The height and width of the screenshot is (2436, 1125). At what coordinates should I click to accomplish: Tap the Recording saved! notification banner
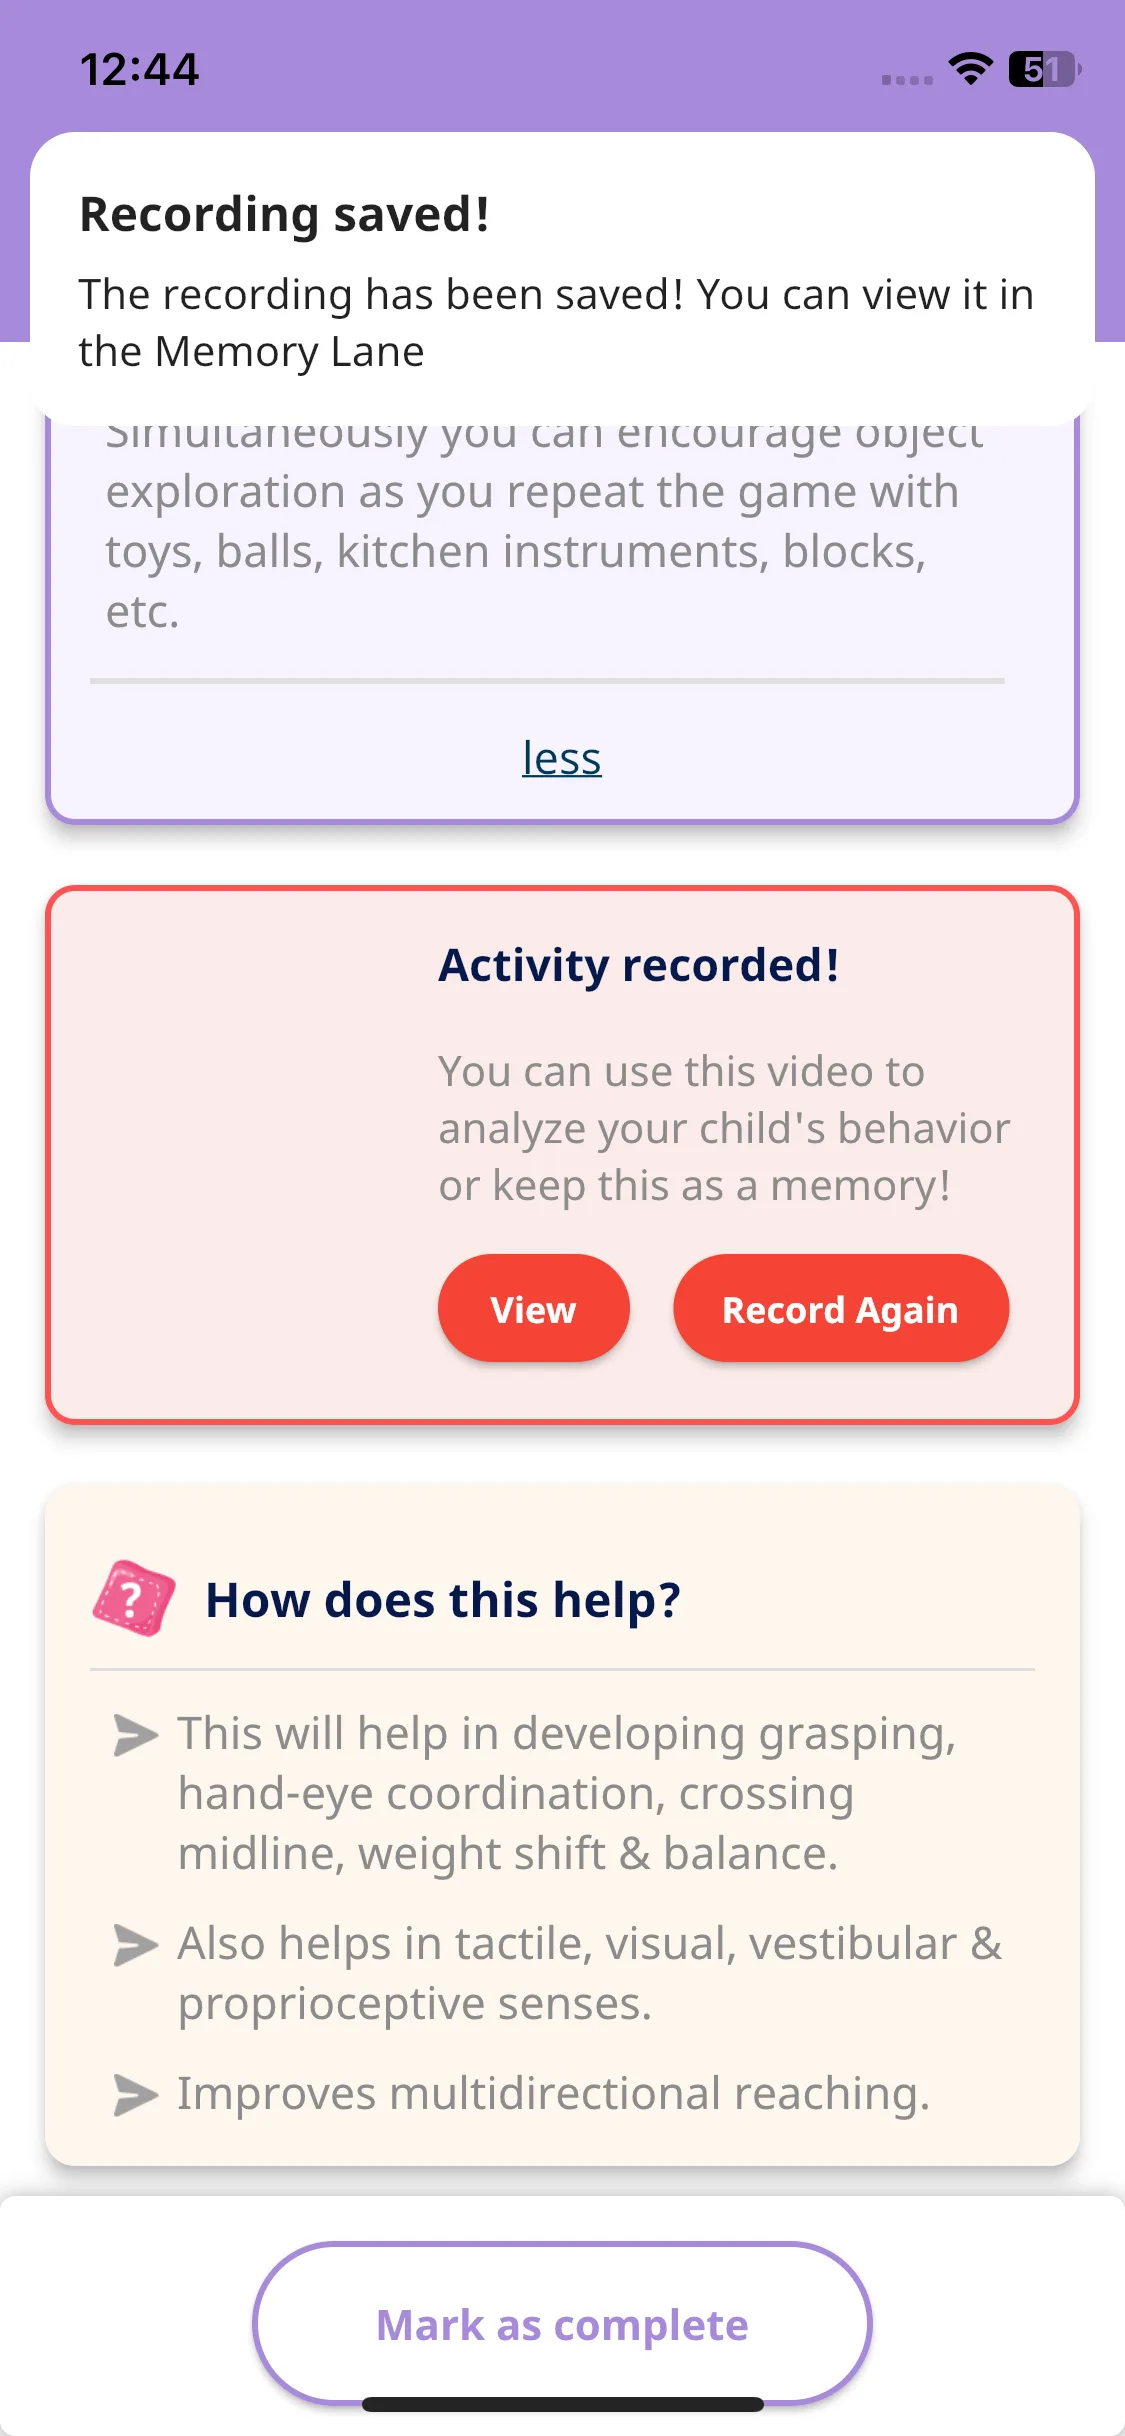click(562, 279)
